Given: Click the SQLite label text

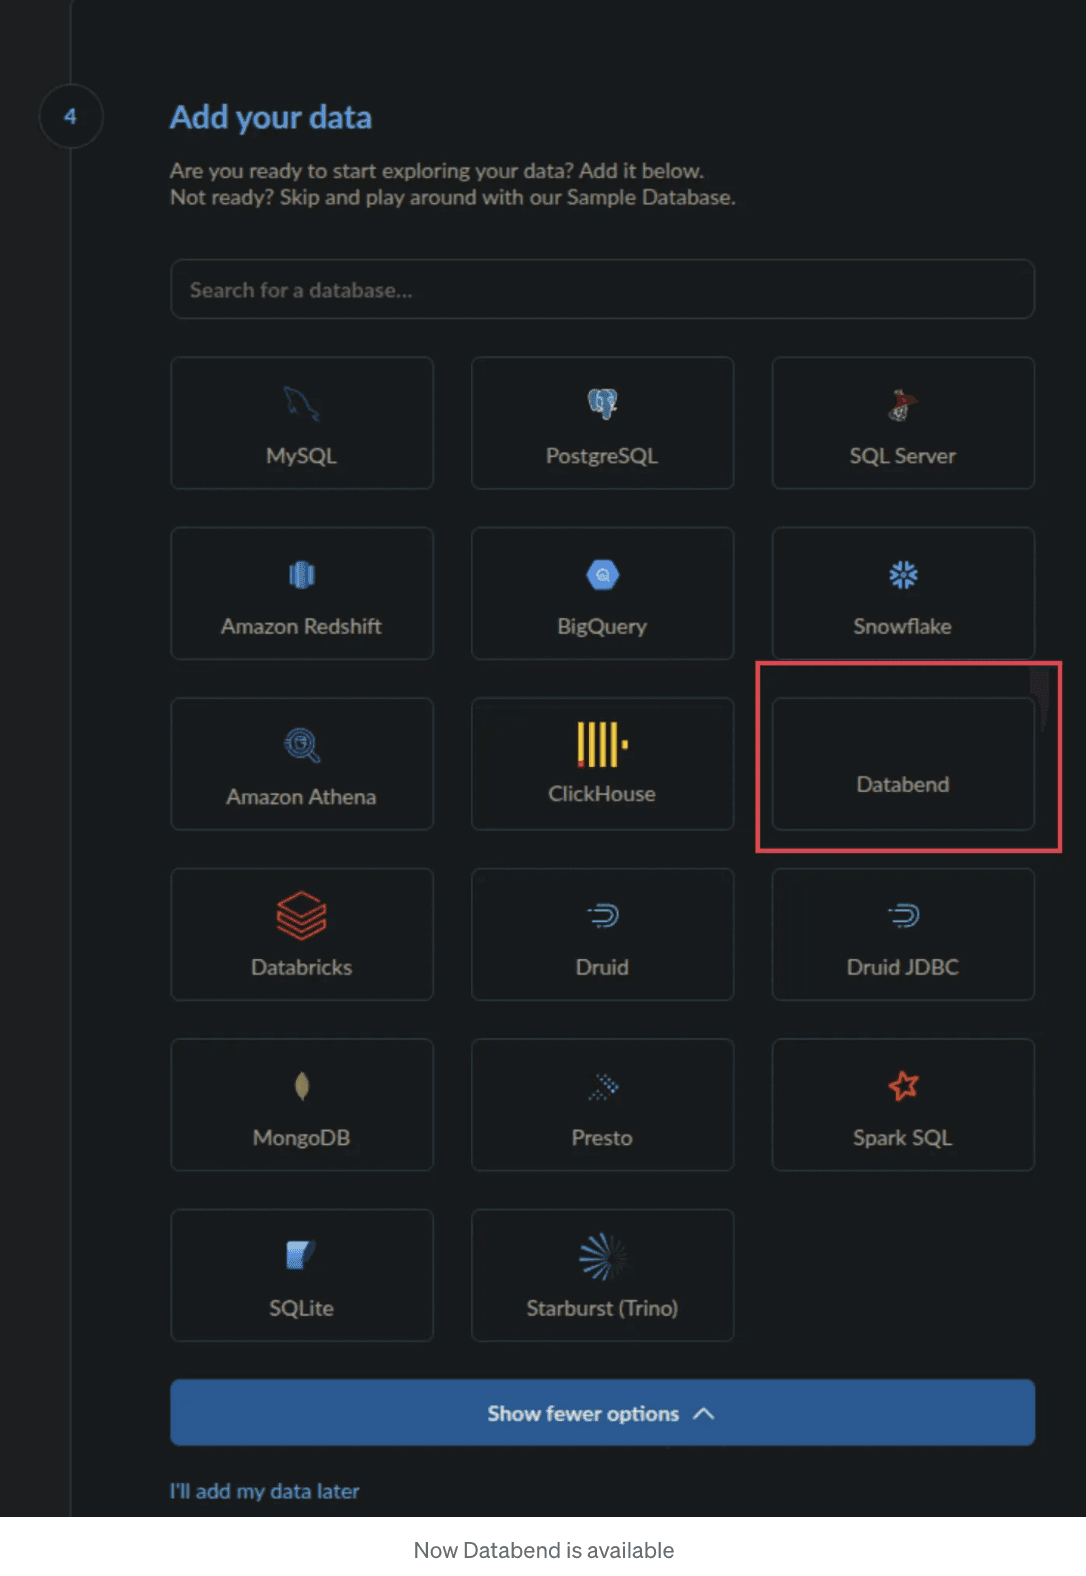Looking at the screenshot, I should click(301, 1308).
